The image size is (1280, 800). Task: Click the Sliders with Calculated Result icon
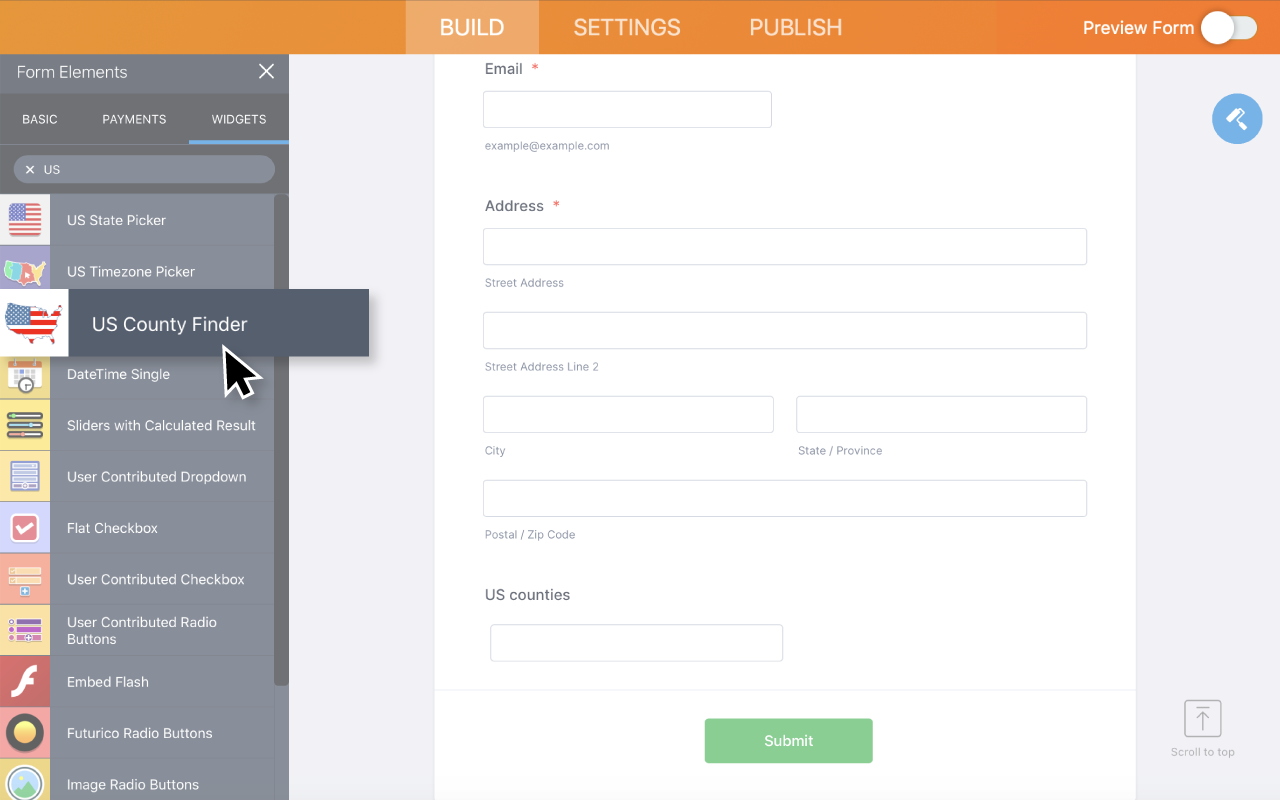click(x=25, y=425)
